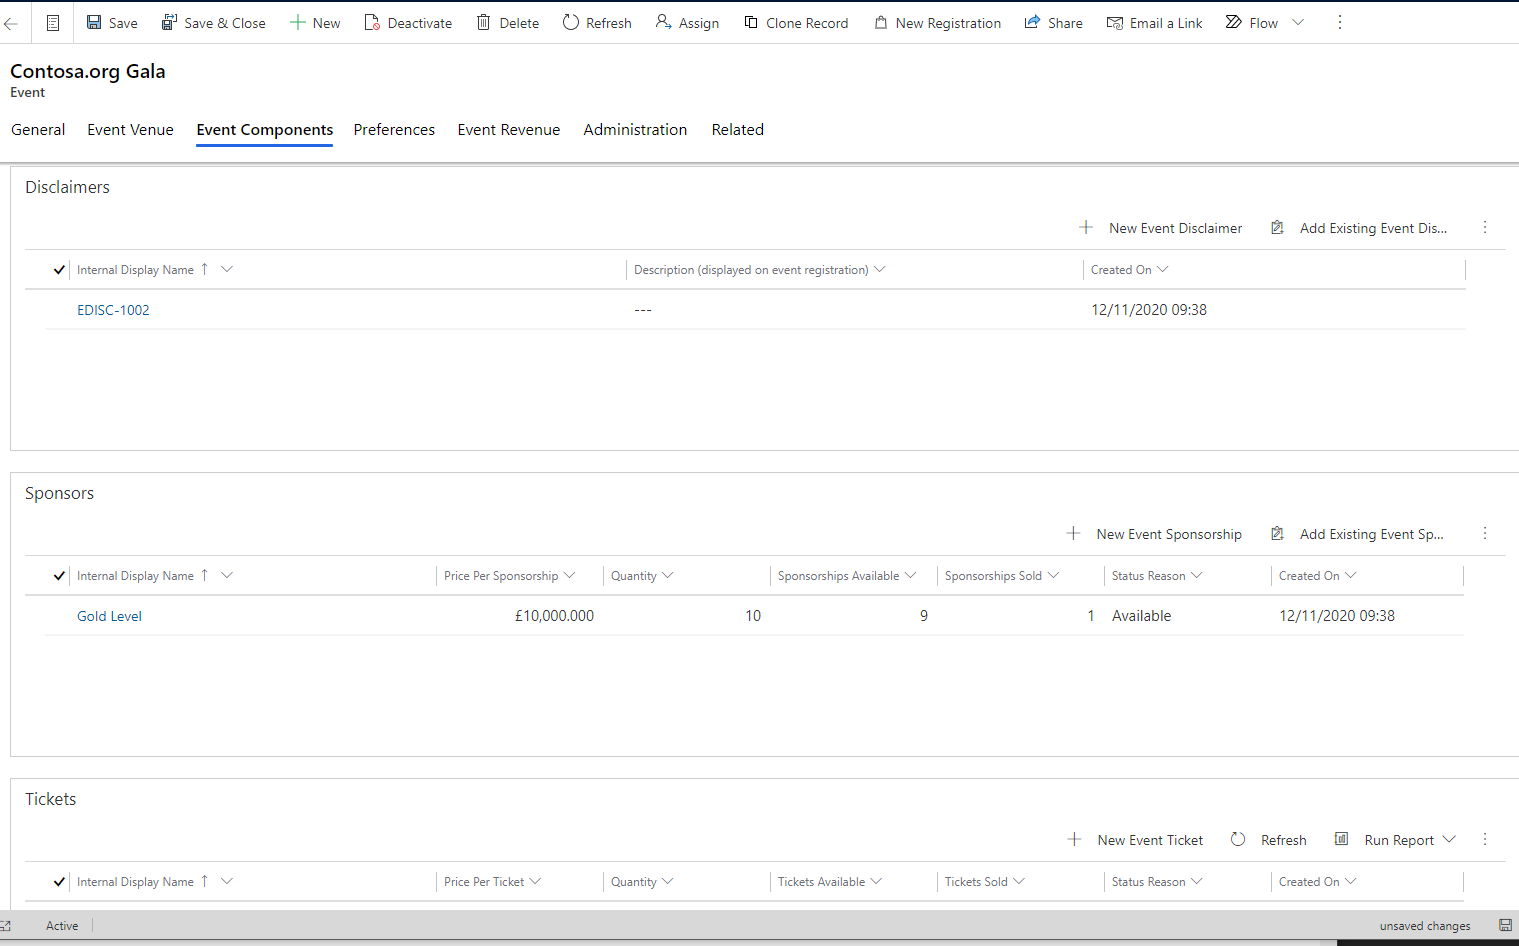The image size is (1519, 946).
Task: Open Description column header dropdown
Action: [880, 269]
